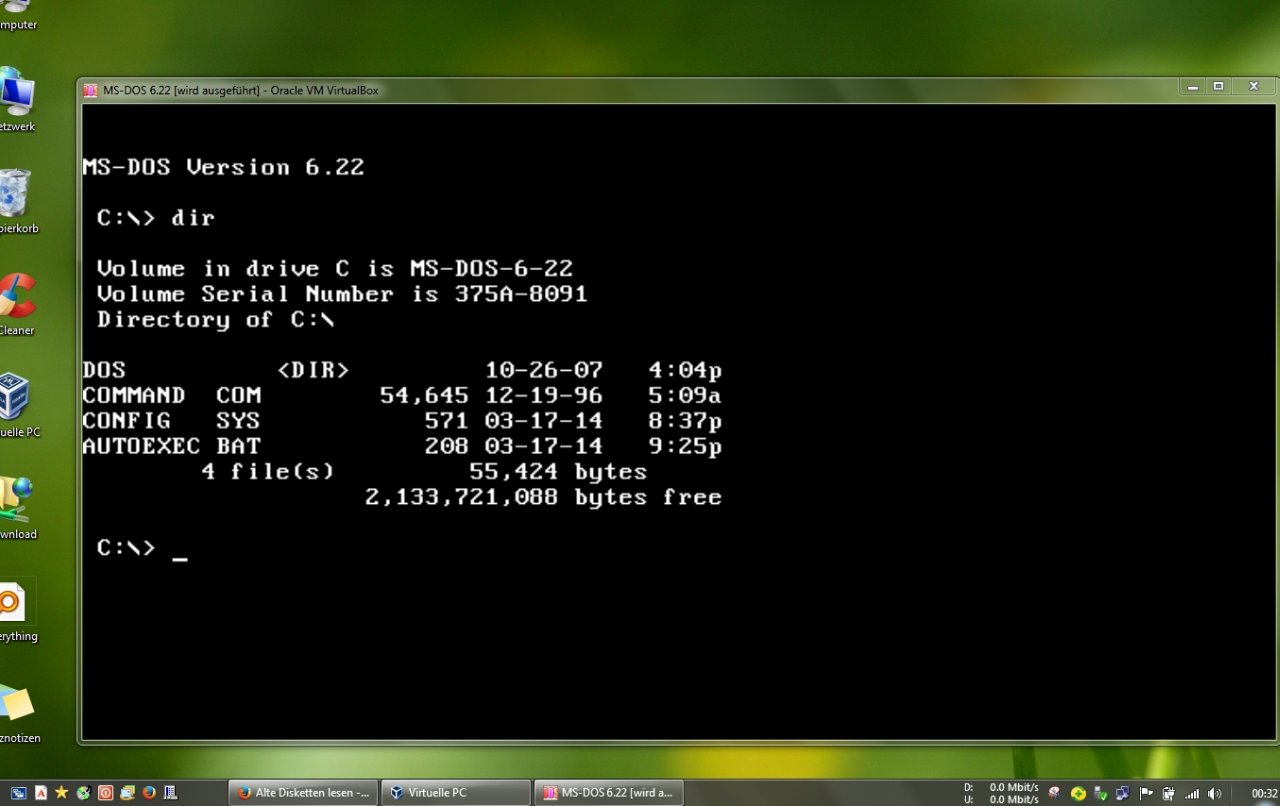Click the VirtualBox window title bar icon
Image resolution: width=1280 pixels, height=806 pixels.
coord(91,90)
